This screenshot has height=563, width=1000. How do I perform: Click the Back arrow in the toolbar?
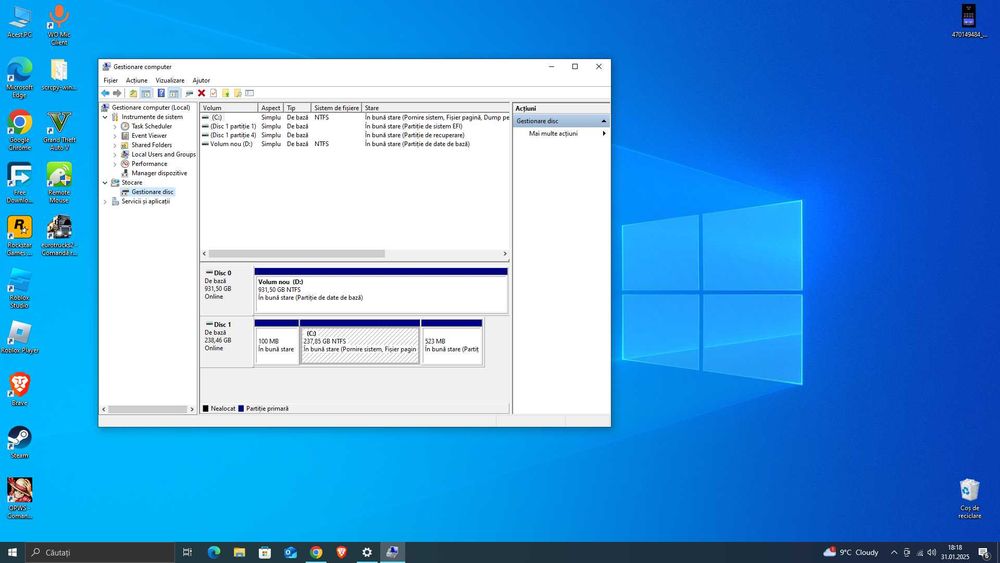pos(105,93)
